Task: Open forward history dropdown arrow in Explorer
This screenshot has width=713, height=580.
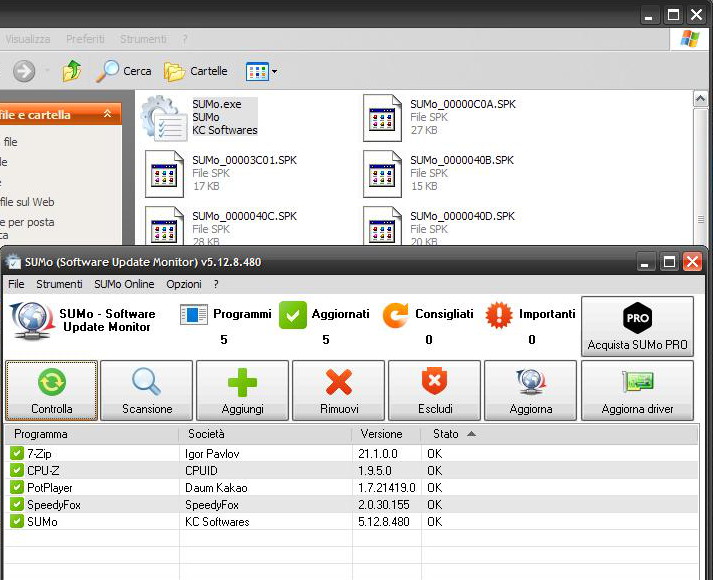Action: (47, 71)
